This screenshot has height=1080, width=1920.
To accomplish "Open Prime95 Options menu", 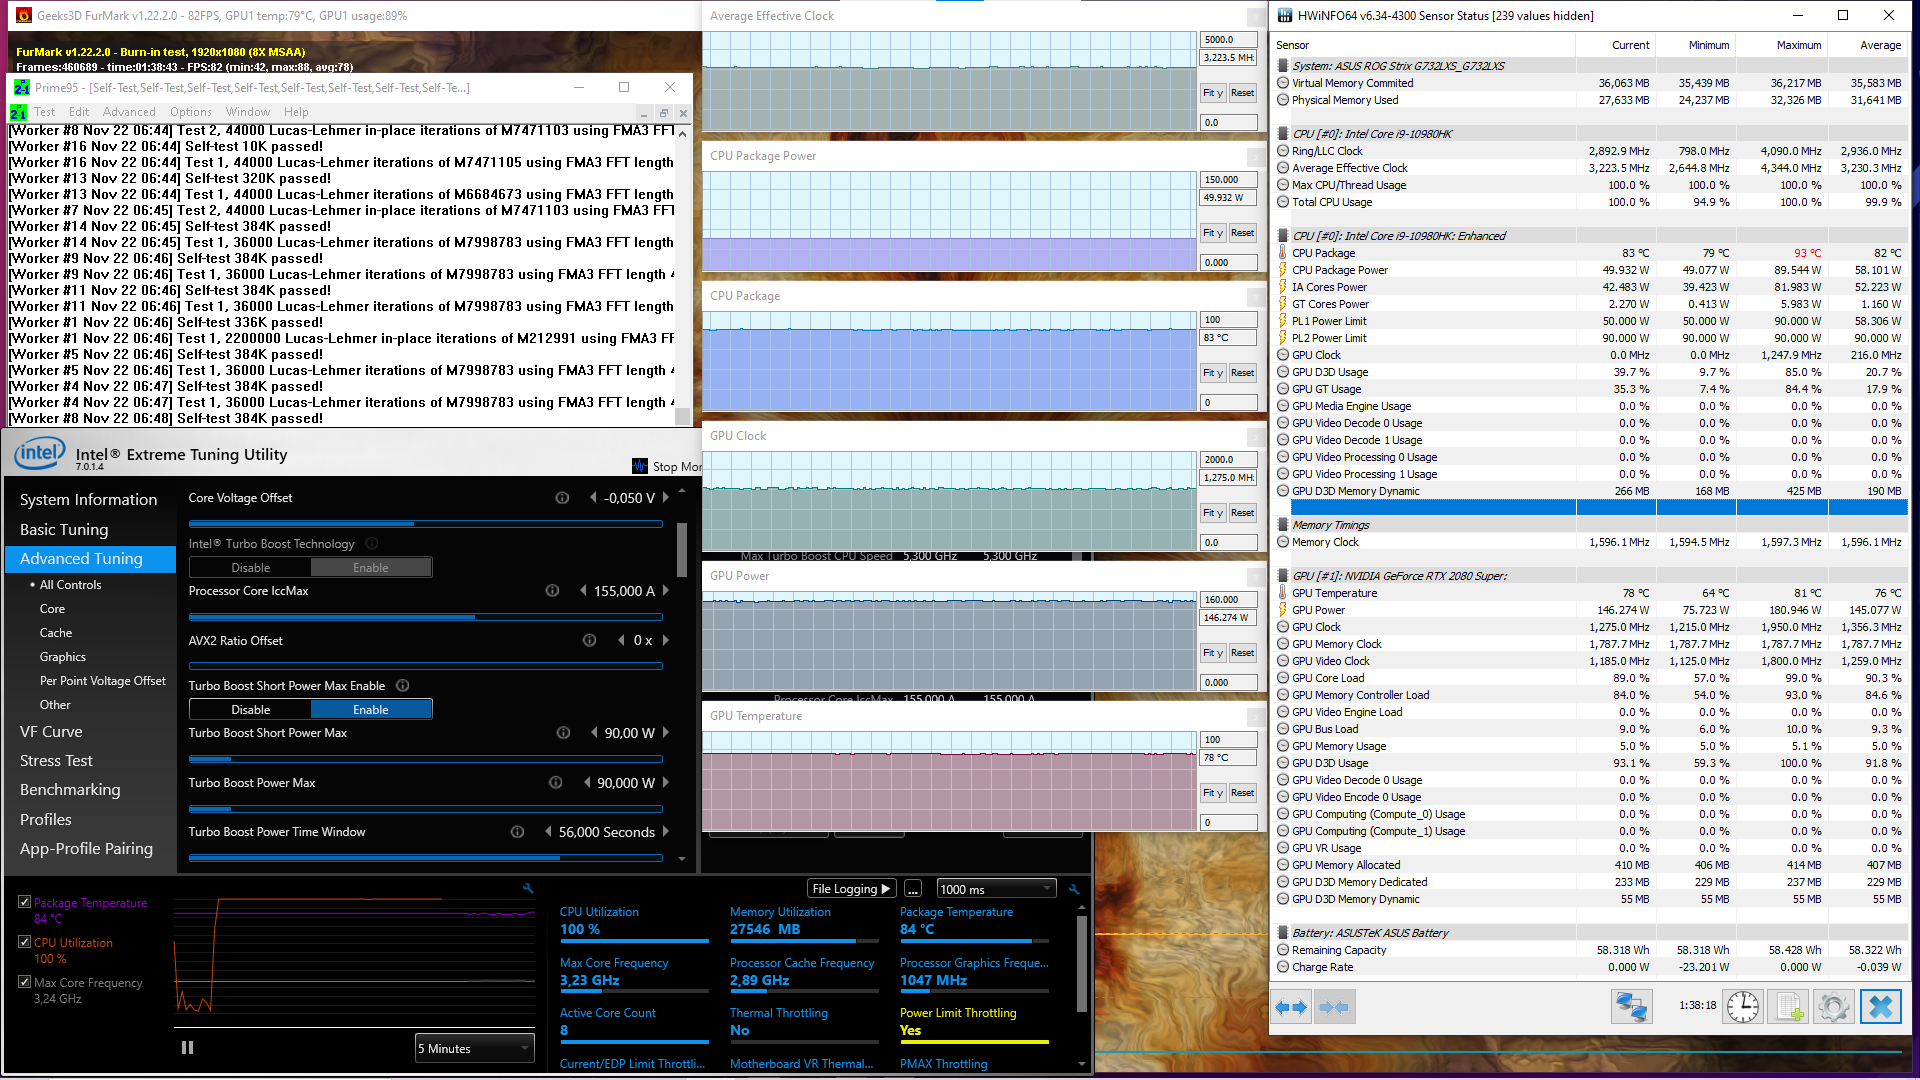I will tap(190, 112).
